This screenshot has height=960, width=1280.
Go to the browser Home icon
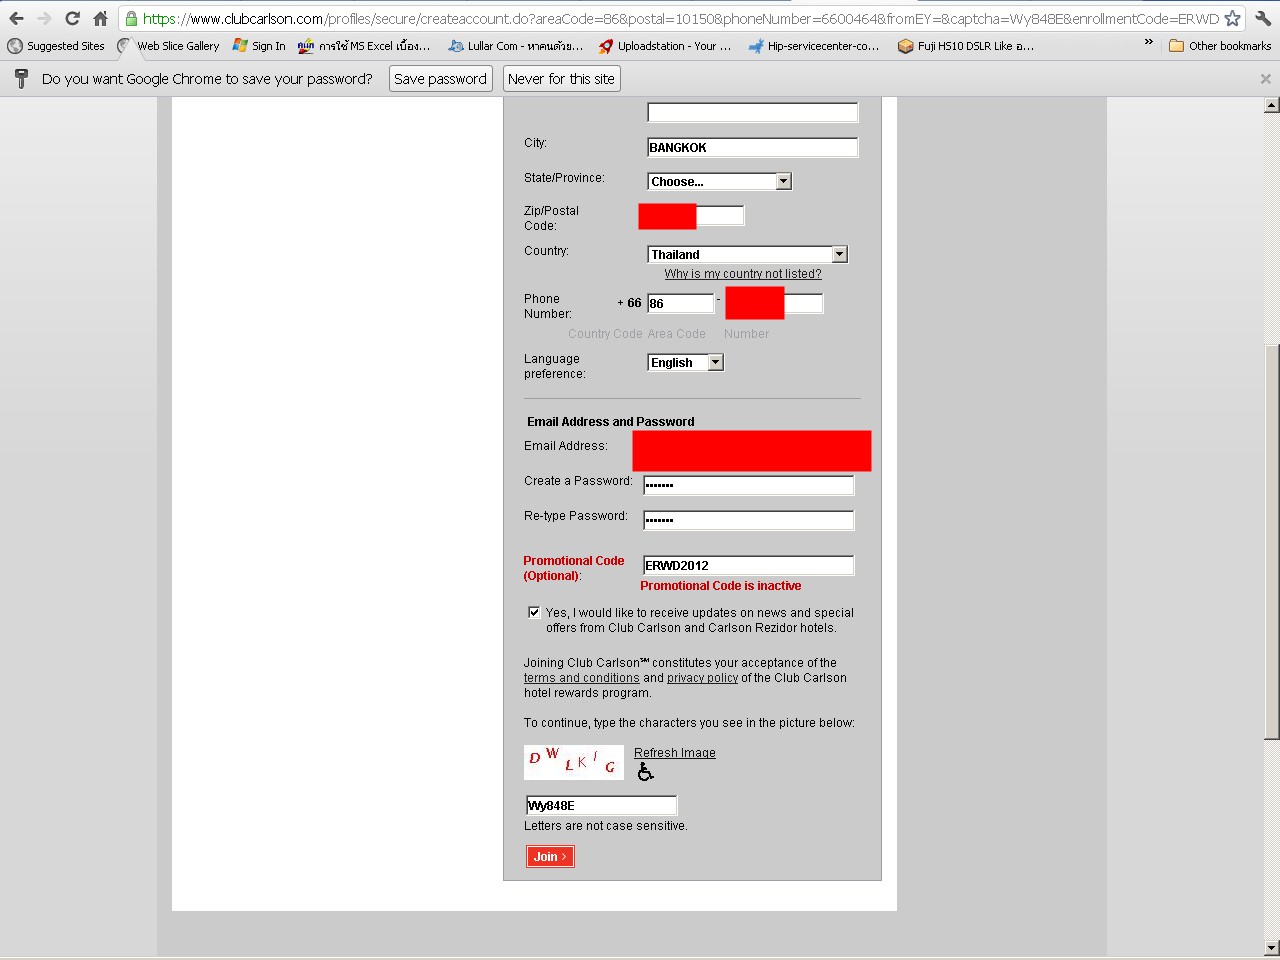100,18
